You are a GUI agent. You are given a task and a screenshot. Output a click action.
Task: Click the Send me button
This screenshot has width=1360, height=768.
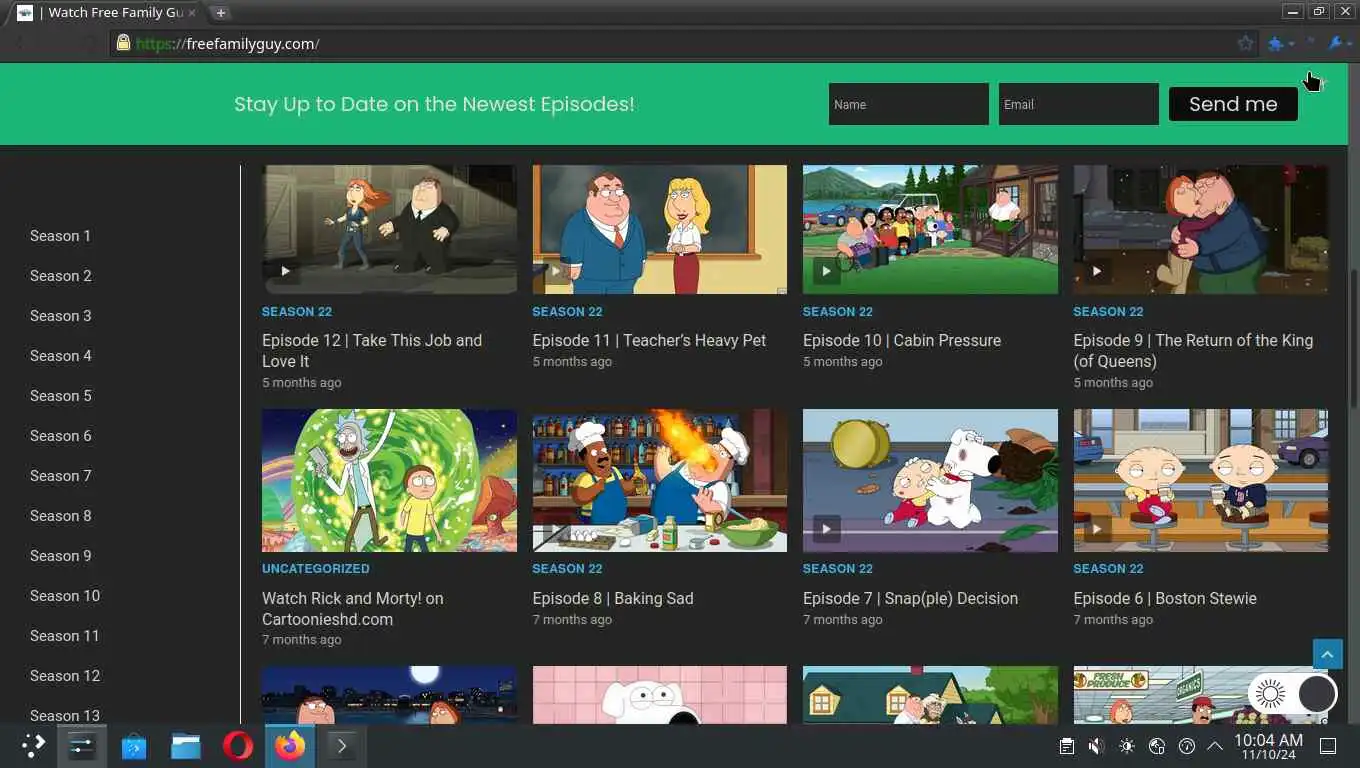(x=1233, y=104)
